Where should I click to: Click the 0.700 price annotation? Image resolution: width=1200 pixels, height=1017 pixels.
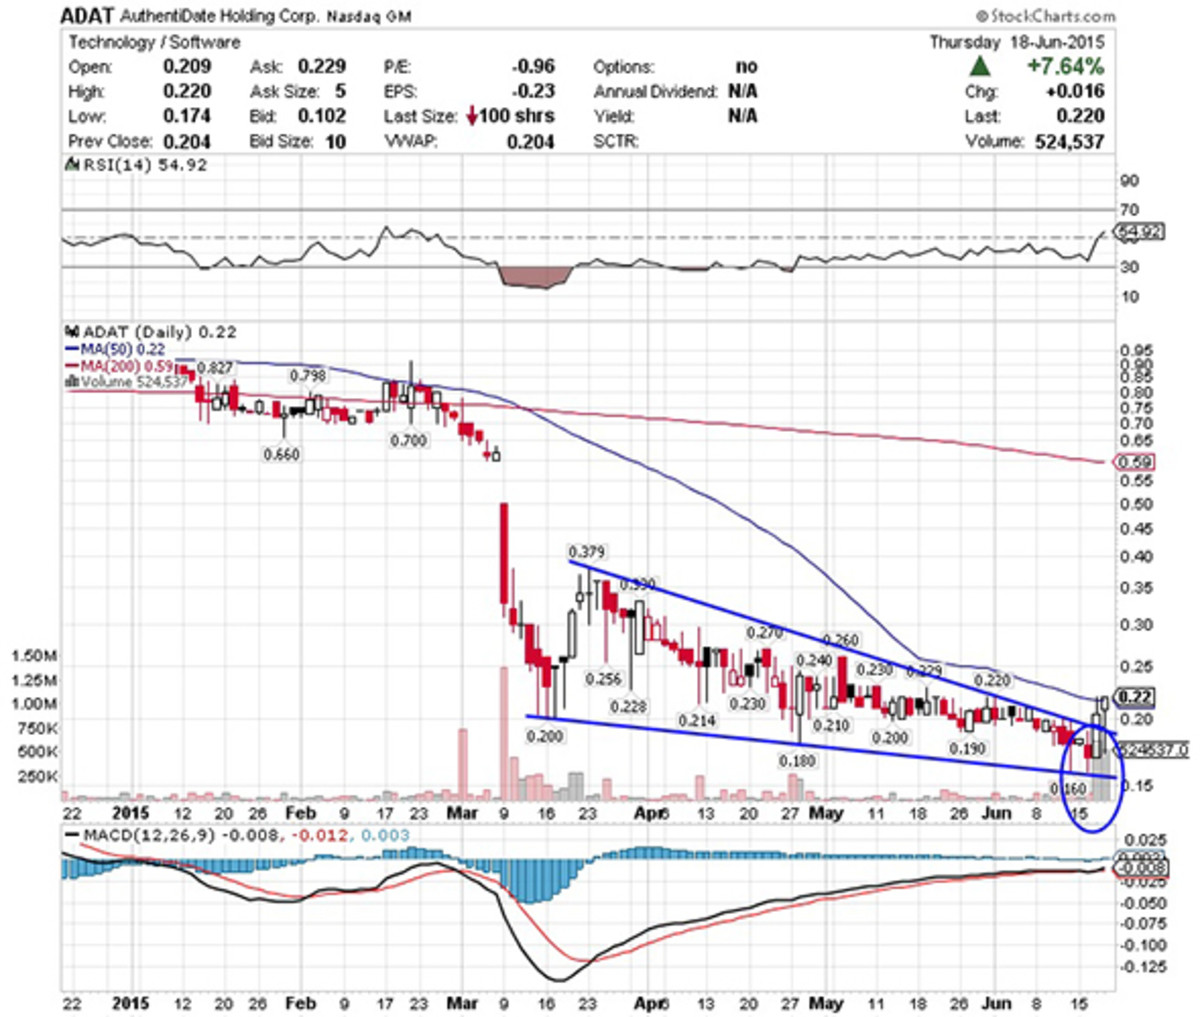(409, 440)
